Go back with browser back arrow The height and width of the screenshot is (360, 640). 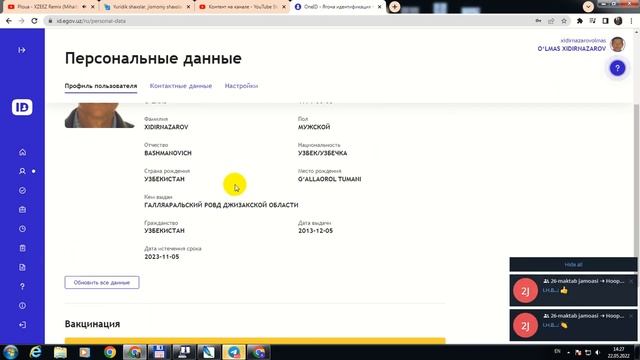coord(9,21)
